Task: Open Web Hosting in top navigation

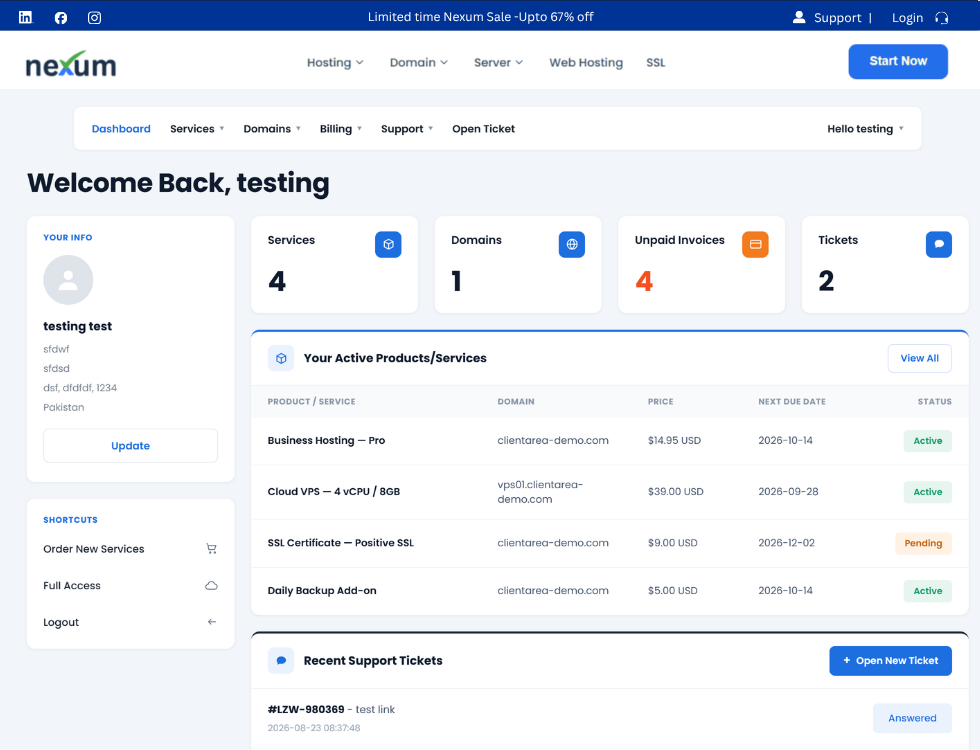Action: (x=586, y=62)
